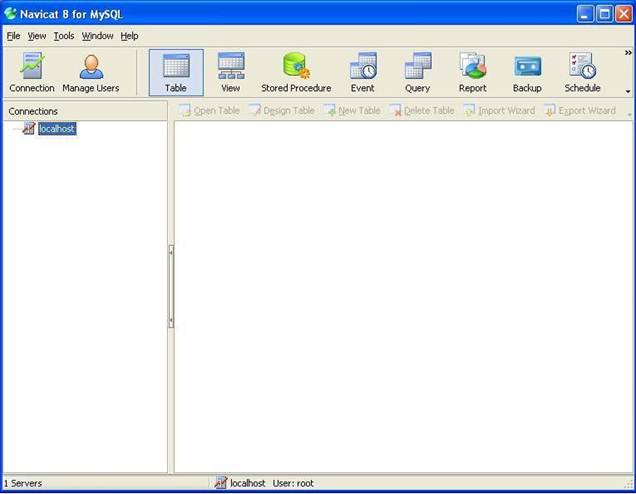Screen dimensions: 636x494
Task: Maximize the Navicat window
Action: 604,14
